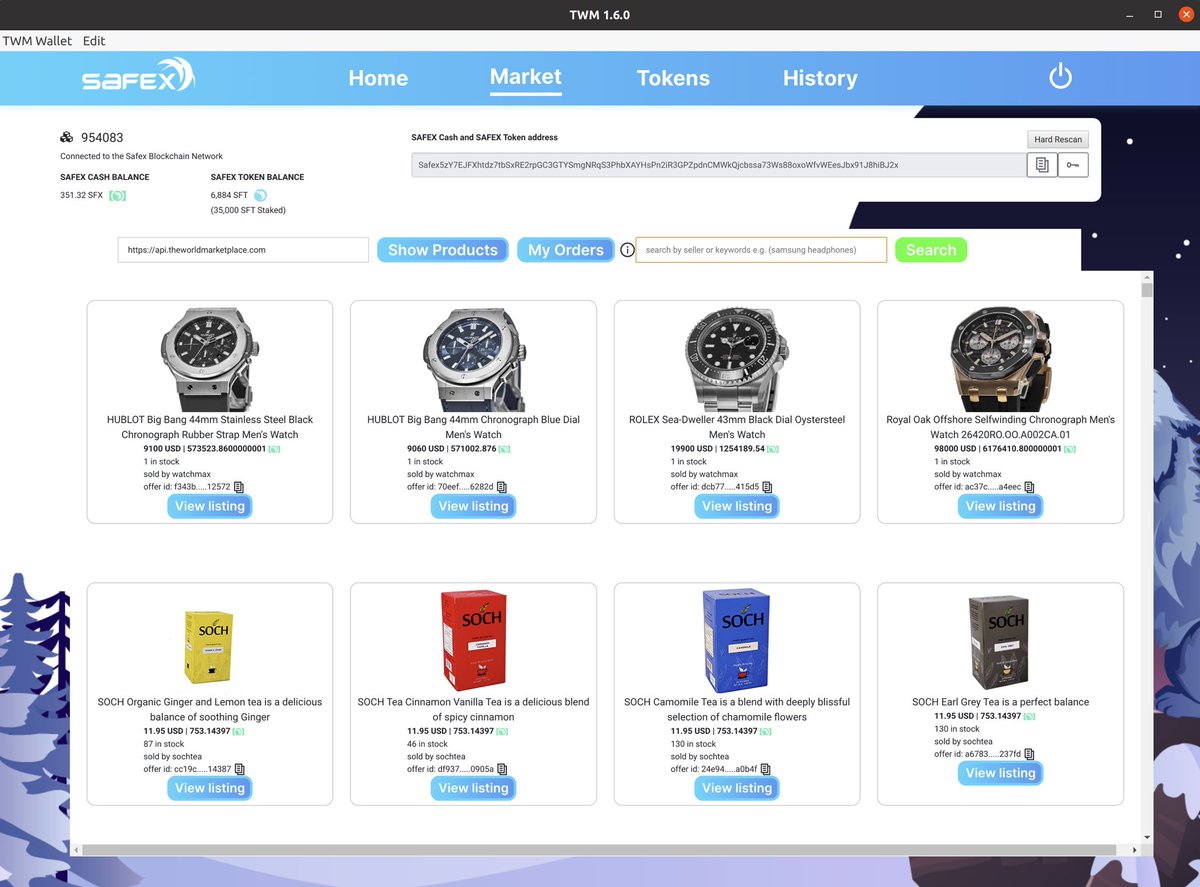View listing for HUBLOT Chronograph Blue Dial watch

pyautogui.click(x=473, y=506)
